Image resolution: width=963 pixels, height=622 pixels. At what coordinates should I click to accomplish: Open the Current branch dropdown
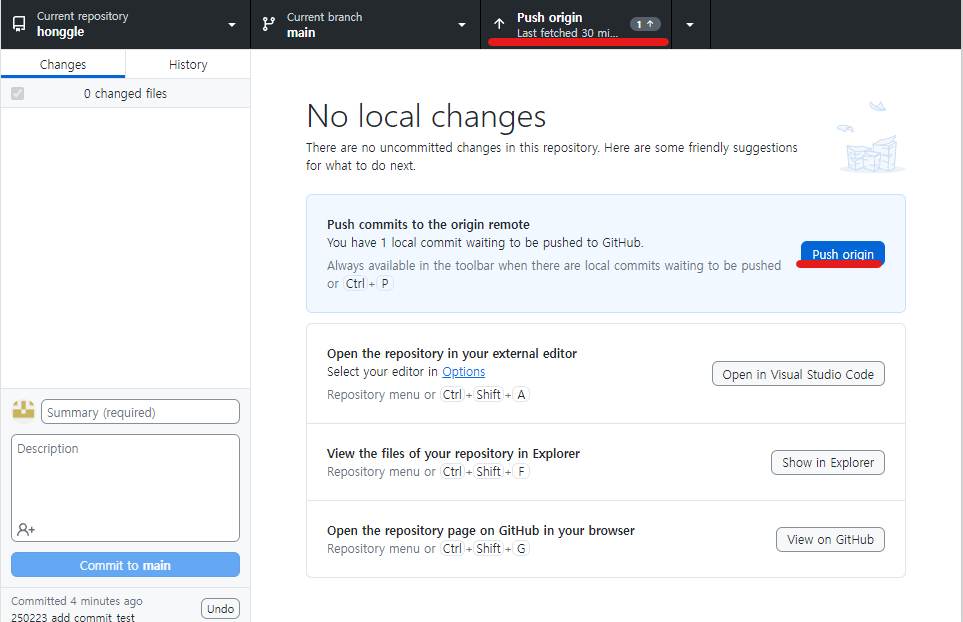tap(365, 24)
